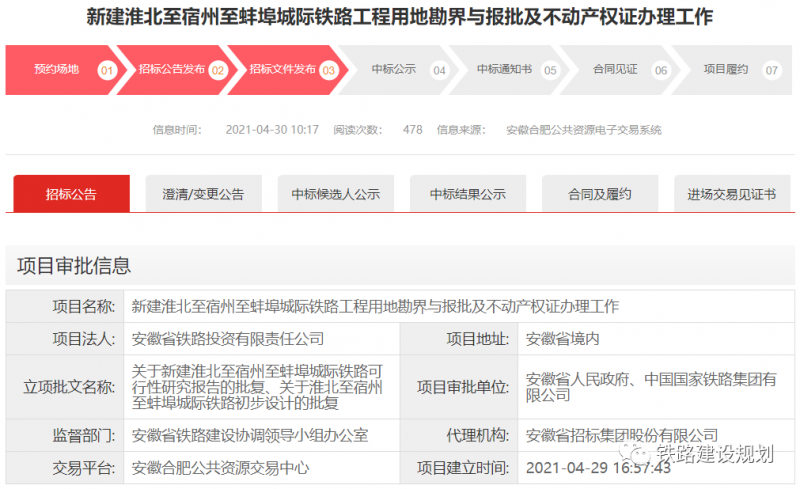Click the 信息时间 label
Screen dimensions: 800x489
[177, 130]
